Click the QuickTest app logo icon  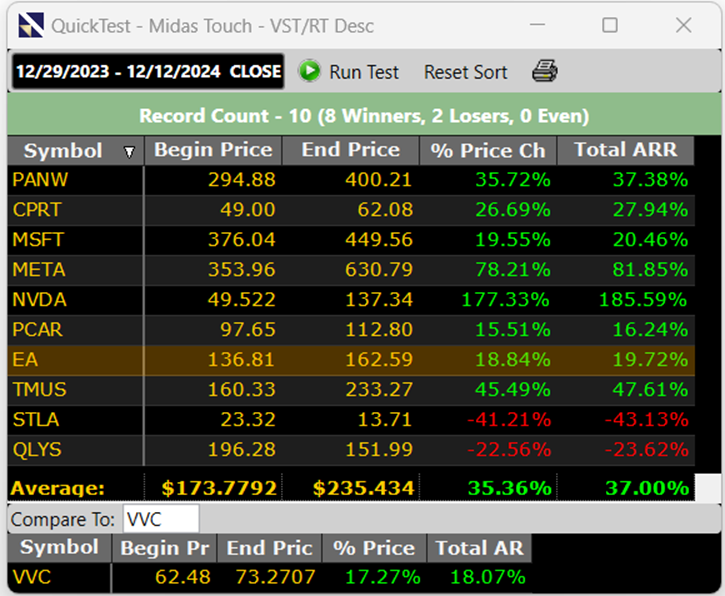coord(31,25)
